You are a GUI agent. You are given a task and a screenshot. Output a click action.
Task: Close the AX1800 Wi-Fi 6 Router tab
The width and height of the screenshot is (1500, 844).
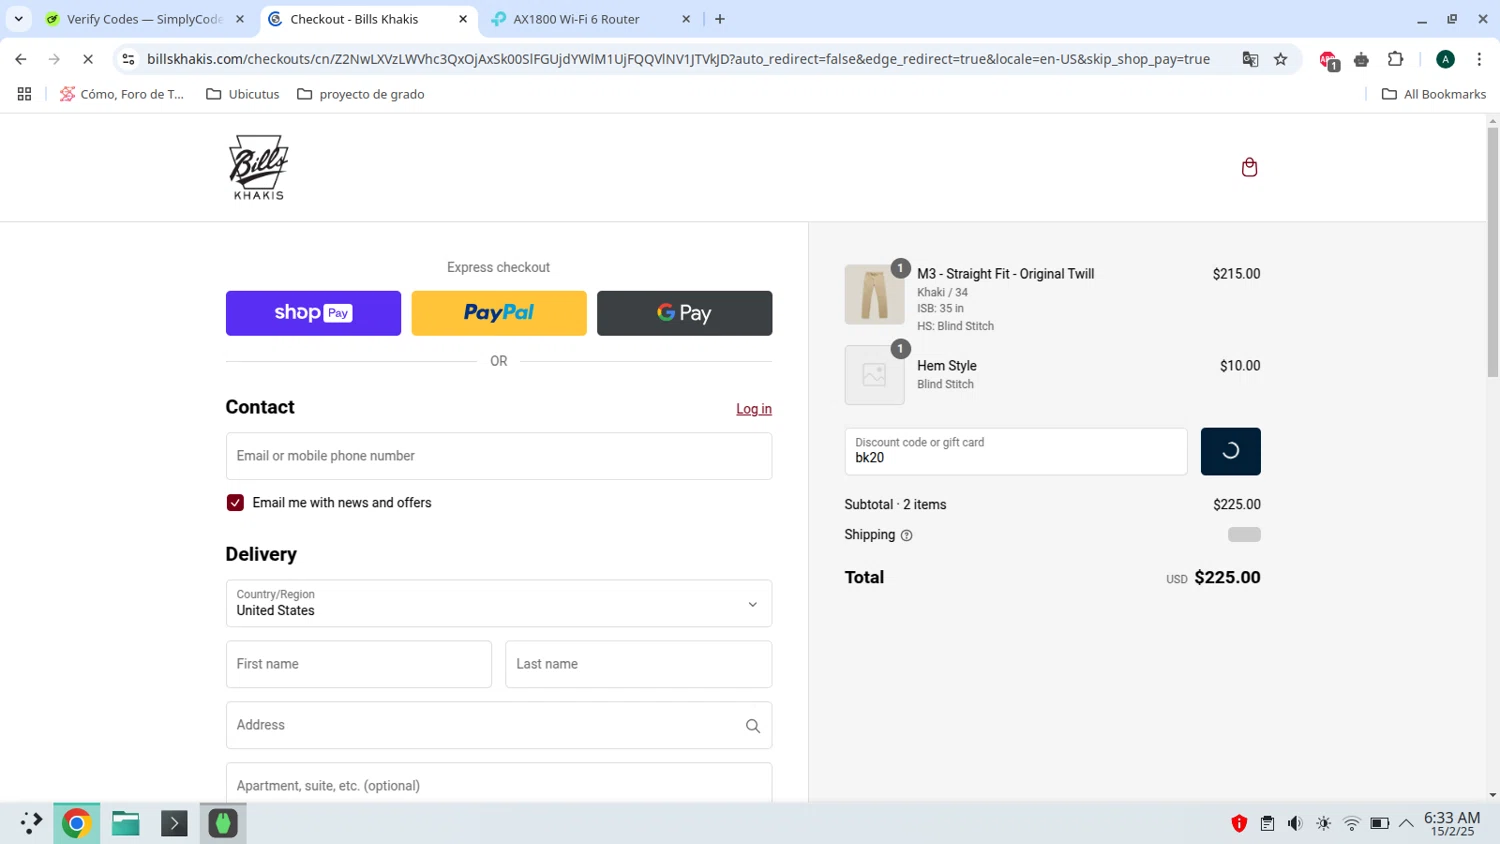[x=686, y=19]
